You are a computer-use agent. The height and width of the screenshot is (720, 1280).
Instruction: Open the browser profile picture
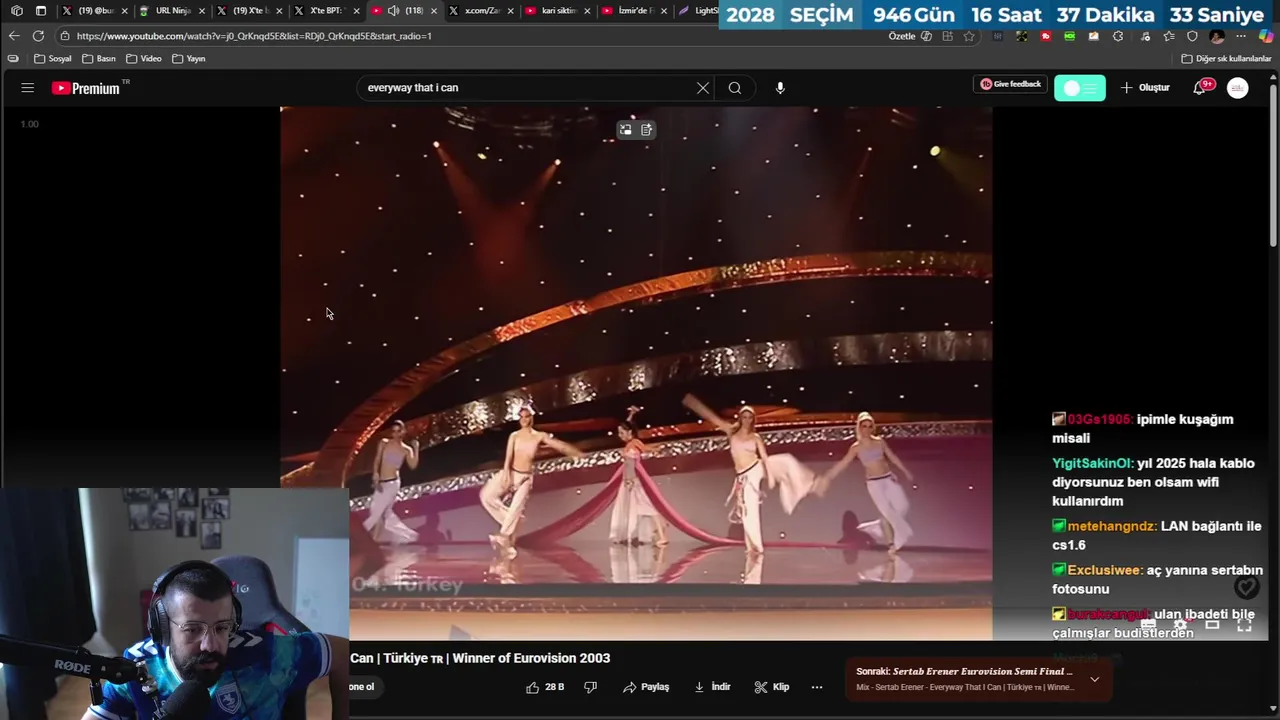(1217, 36)
